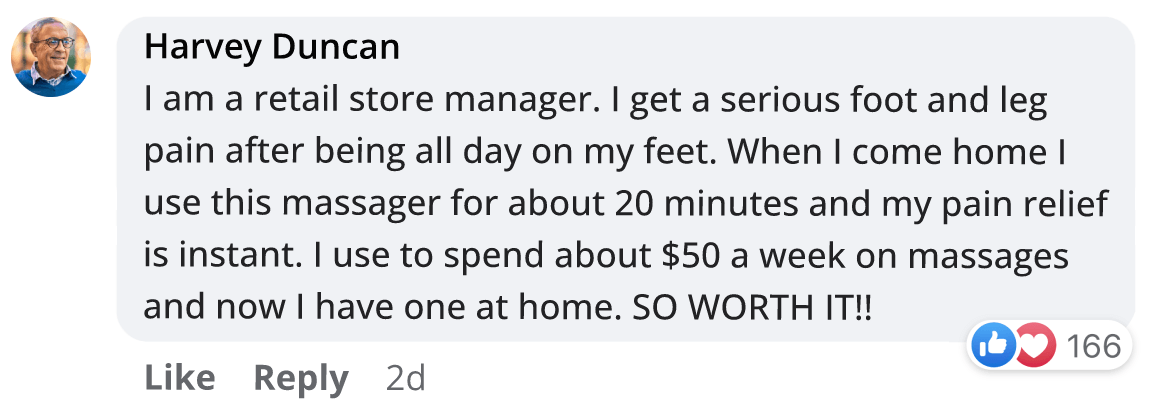The width and height of the screenshot is (1154, 412).
Task: Click the 2d comment timestamp
Action: (x=405, y=377)
